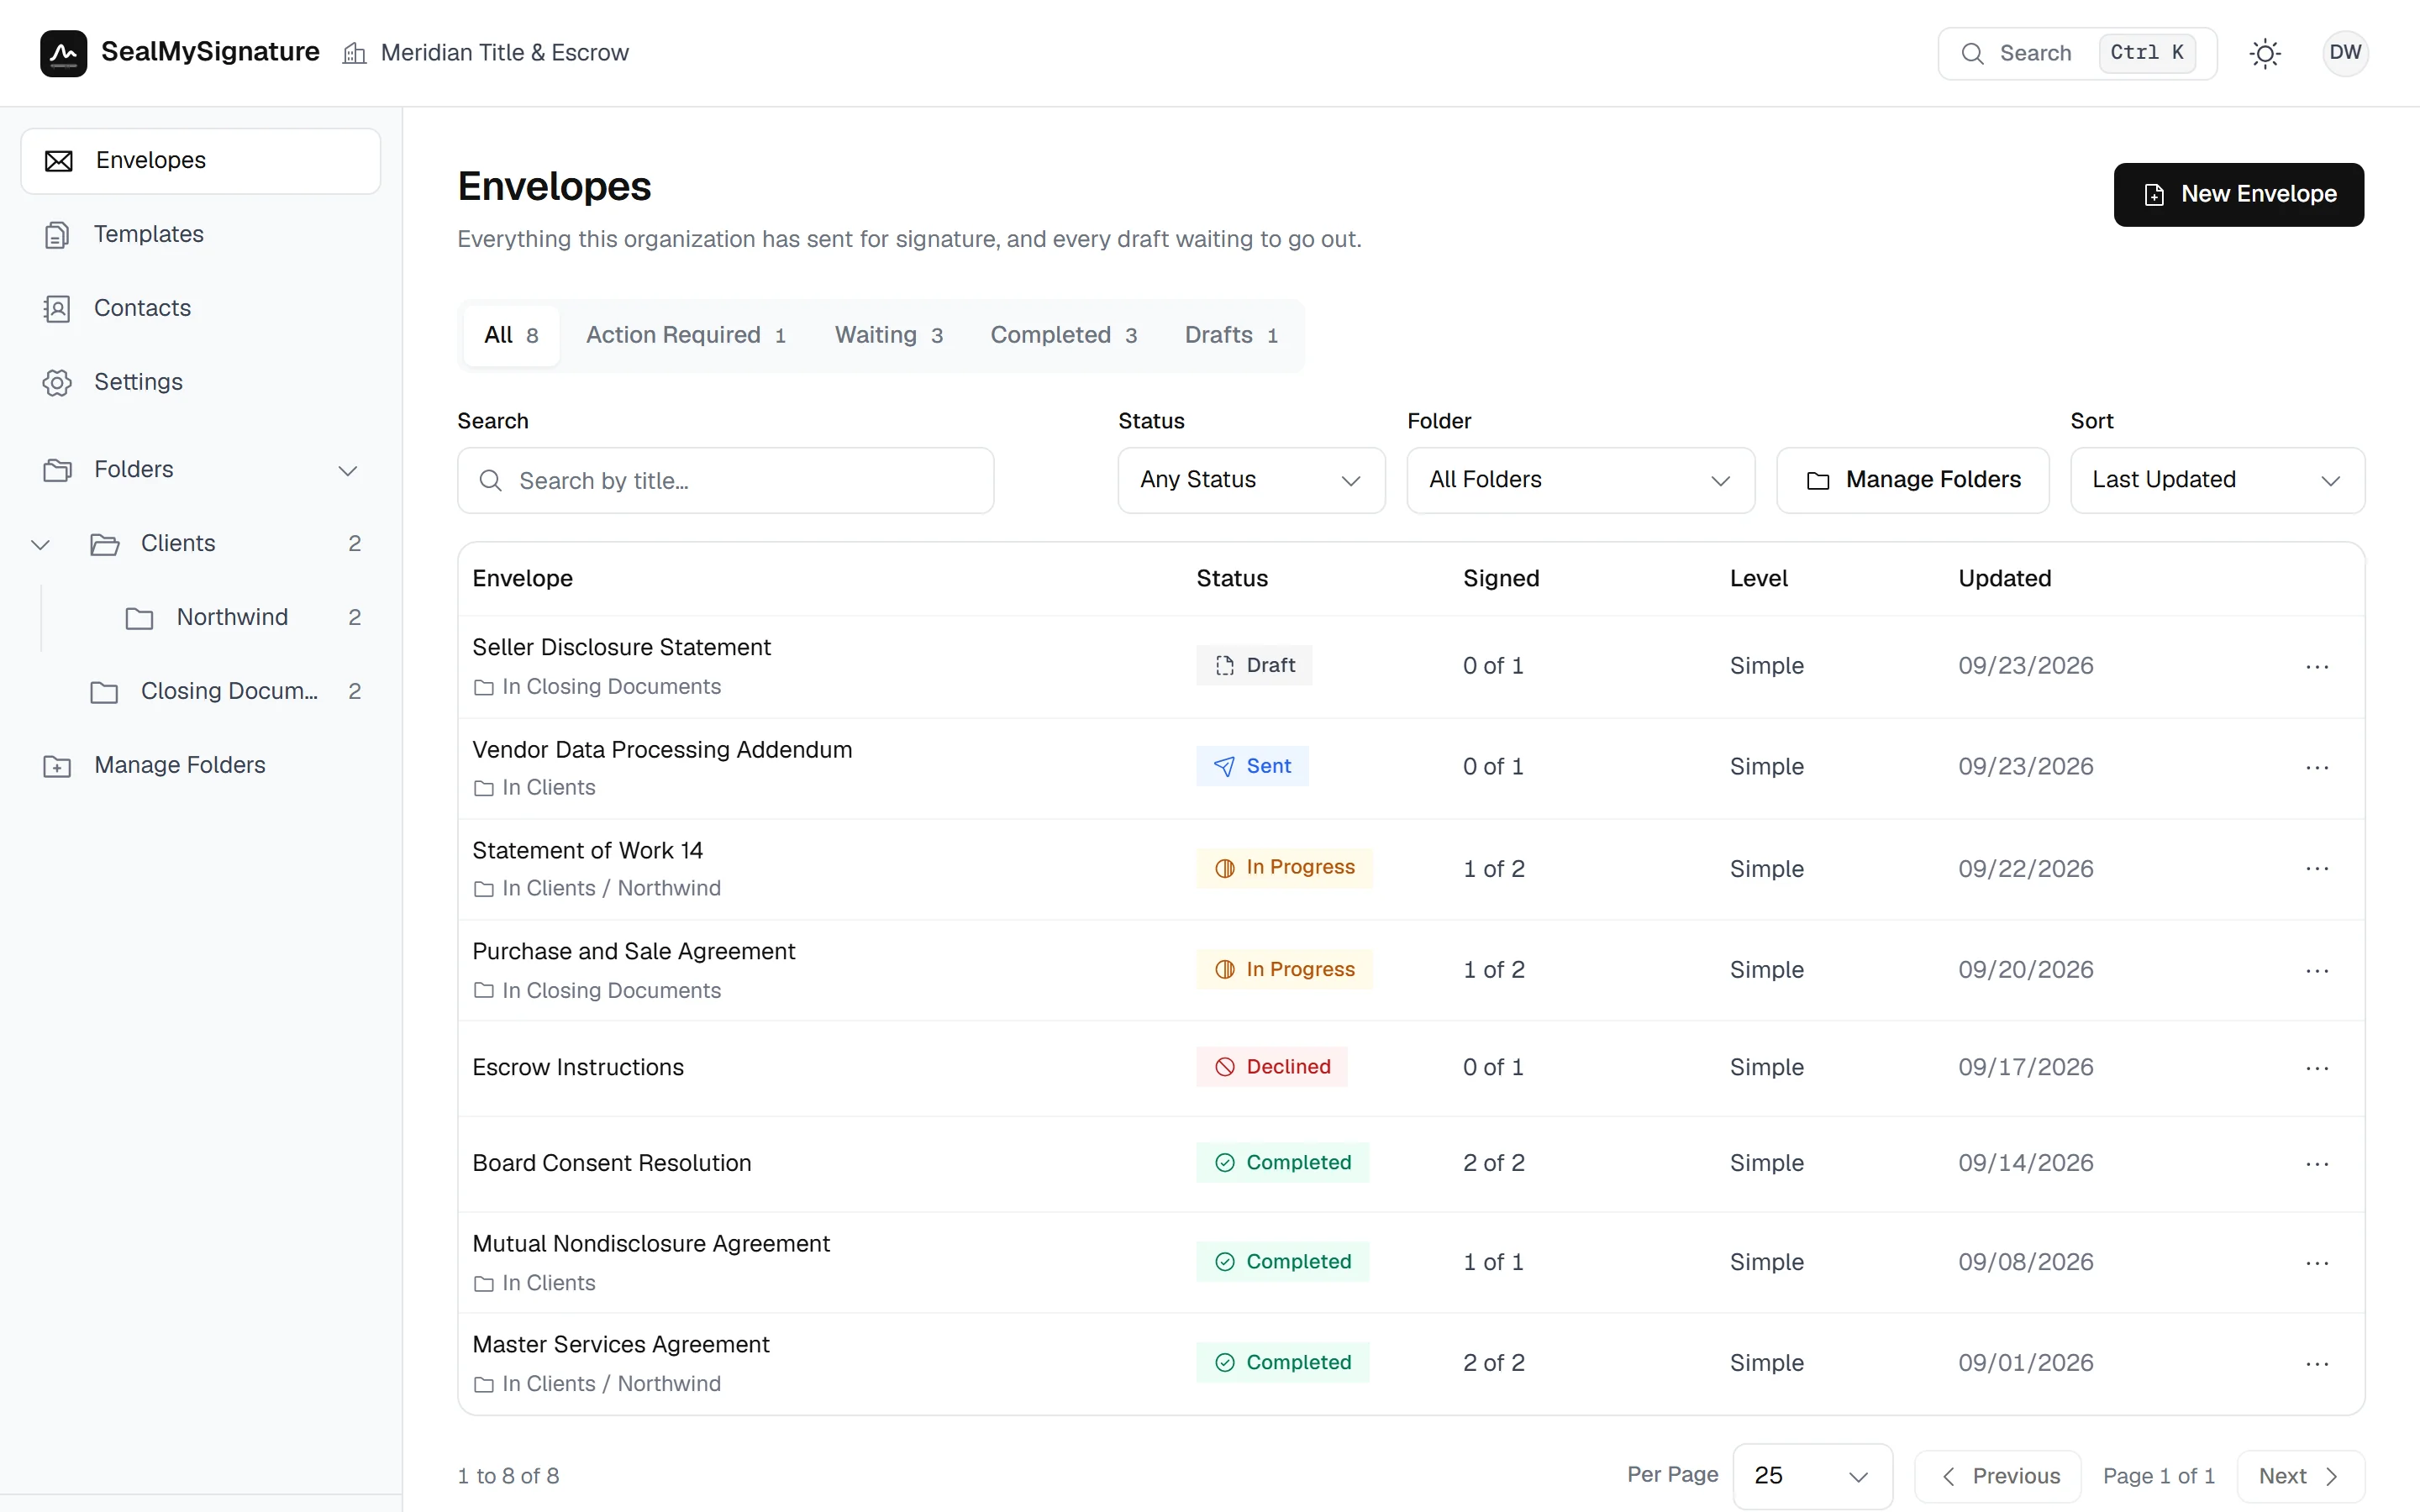2420x1512 pixels.
Task: Open the Envelopes sidebar item
Action: tap(201, 160)
